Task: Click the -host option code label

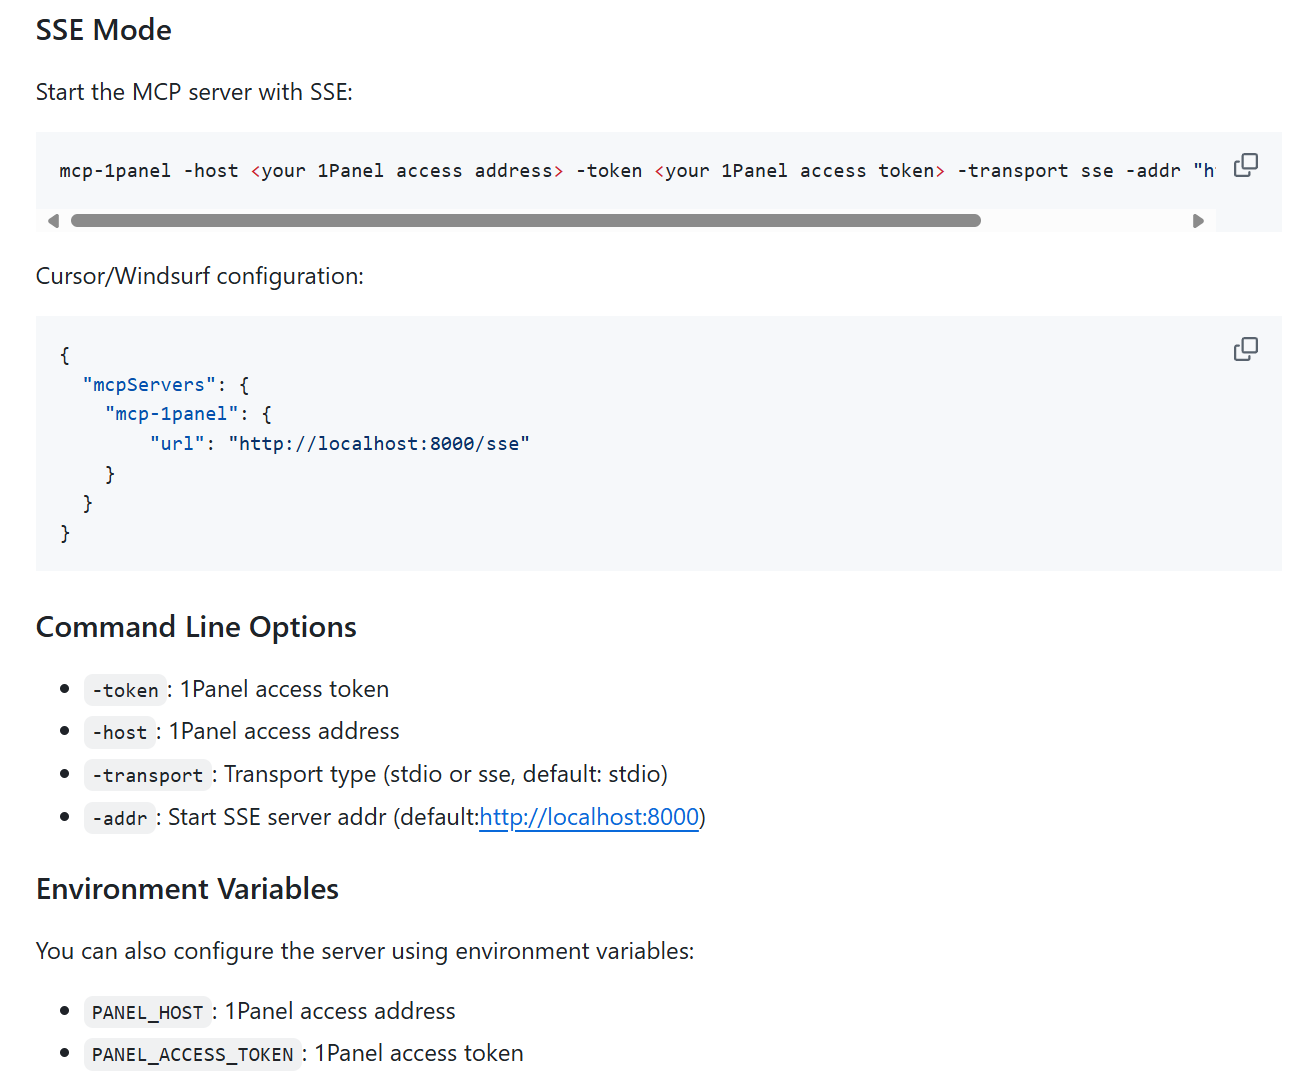Action: pos(119,732)
